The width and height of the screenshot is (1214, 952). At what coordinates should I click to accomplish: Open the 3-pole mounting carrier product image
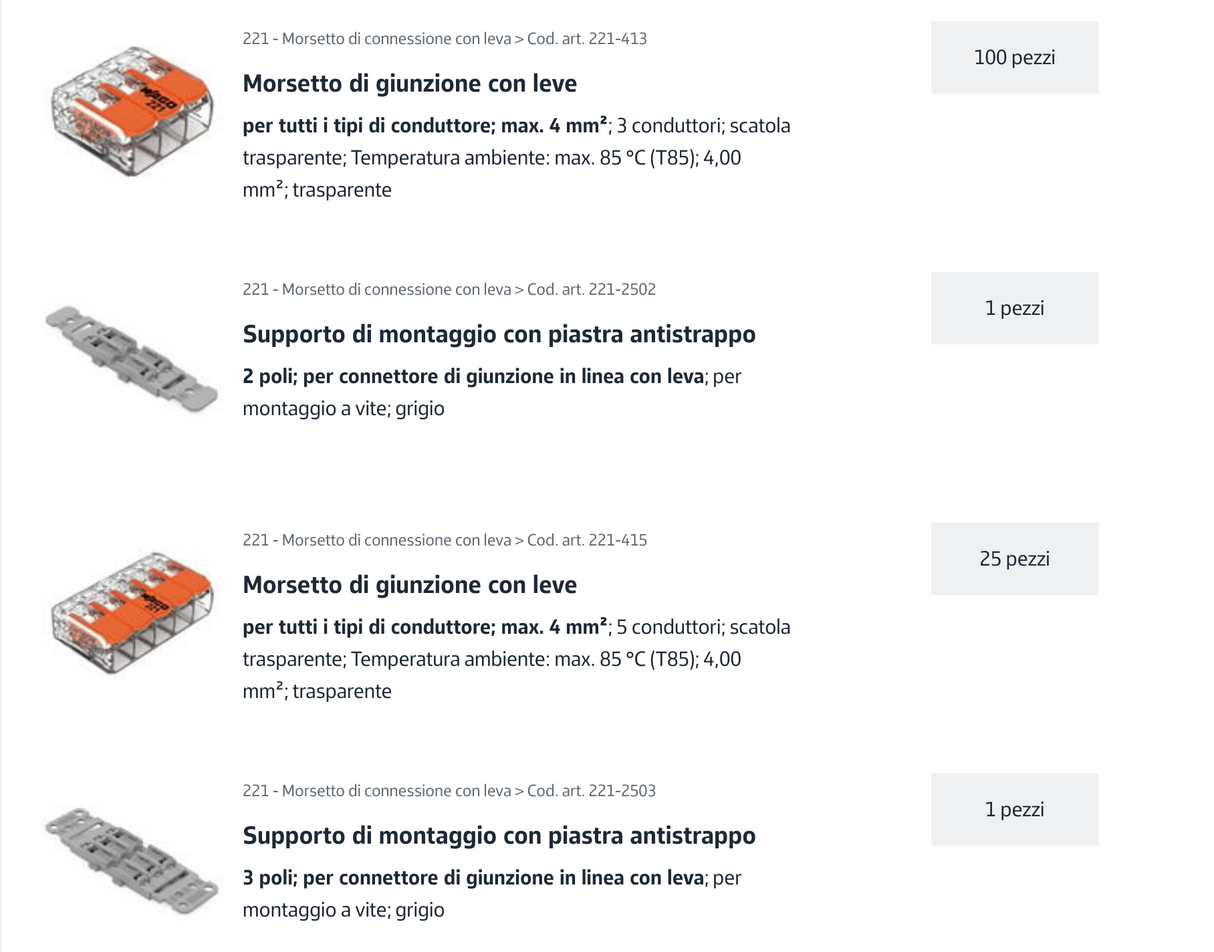(x=132, y=860)
